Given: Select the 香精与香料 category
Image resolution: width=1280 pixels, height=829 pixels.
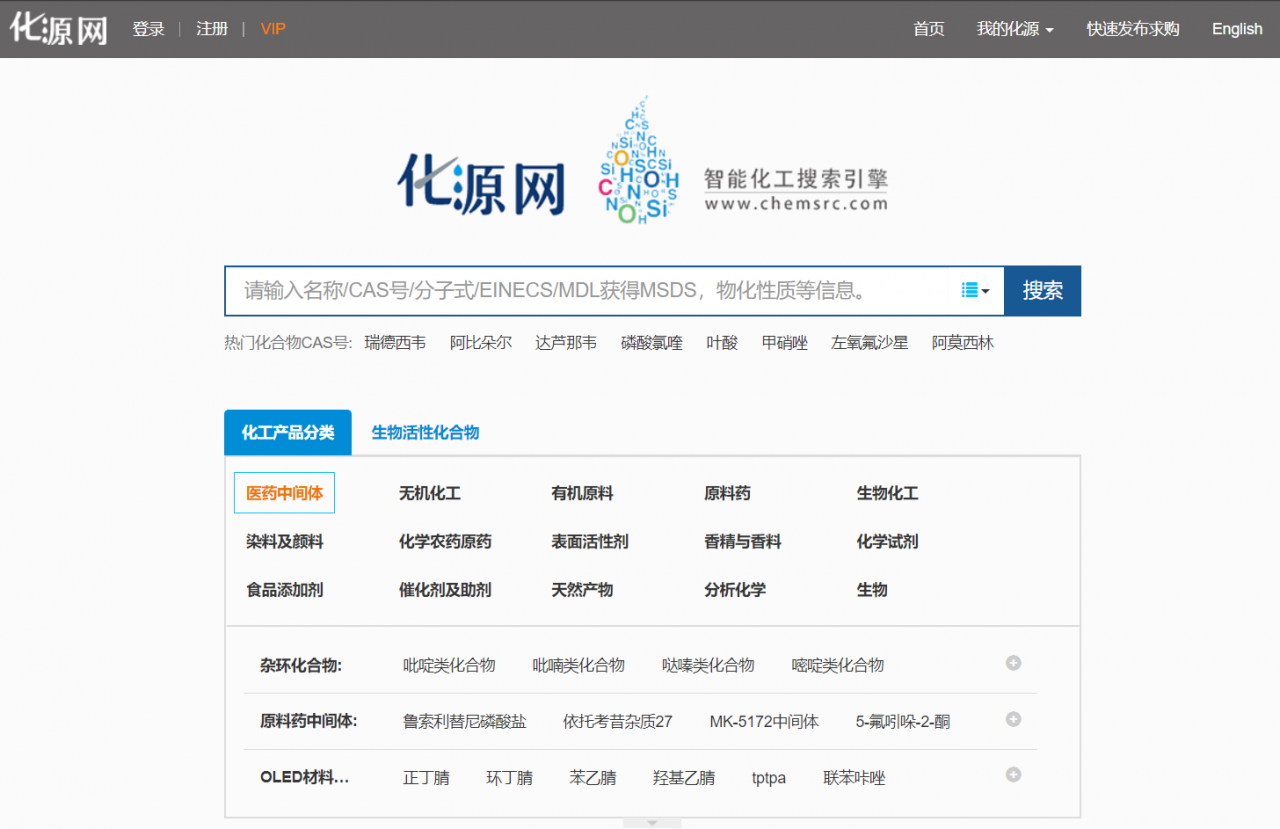Looking at the screenshot, I should (x=743, y=541).
